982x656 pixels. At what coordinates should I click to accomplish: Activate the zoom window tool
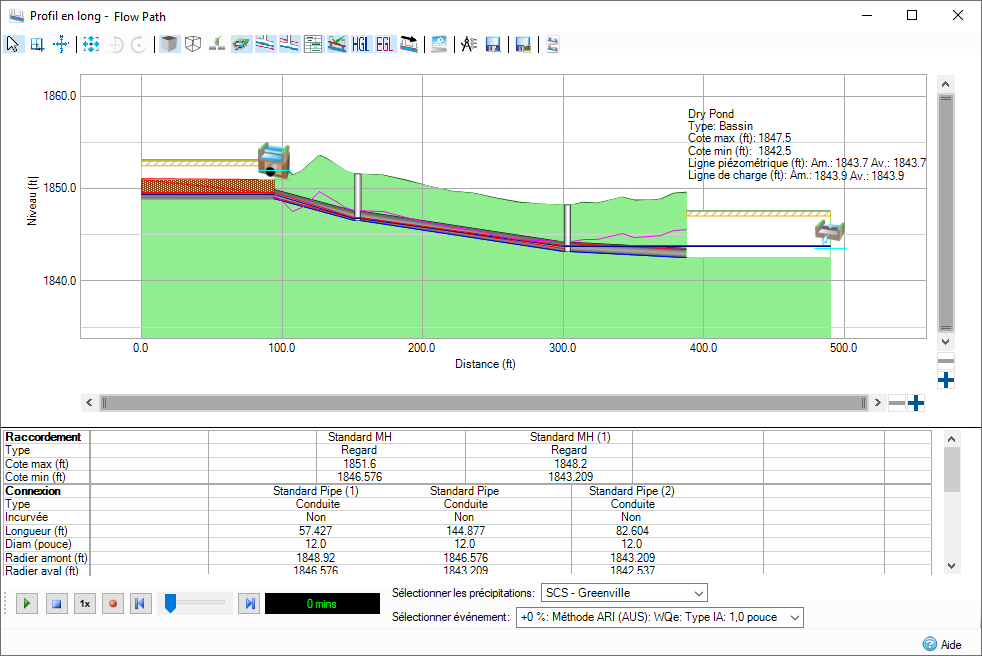[37, 44]
